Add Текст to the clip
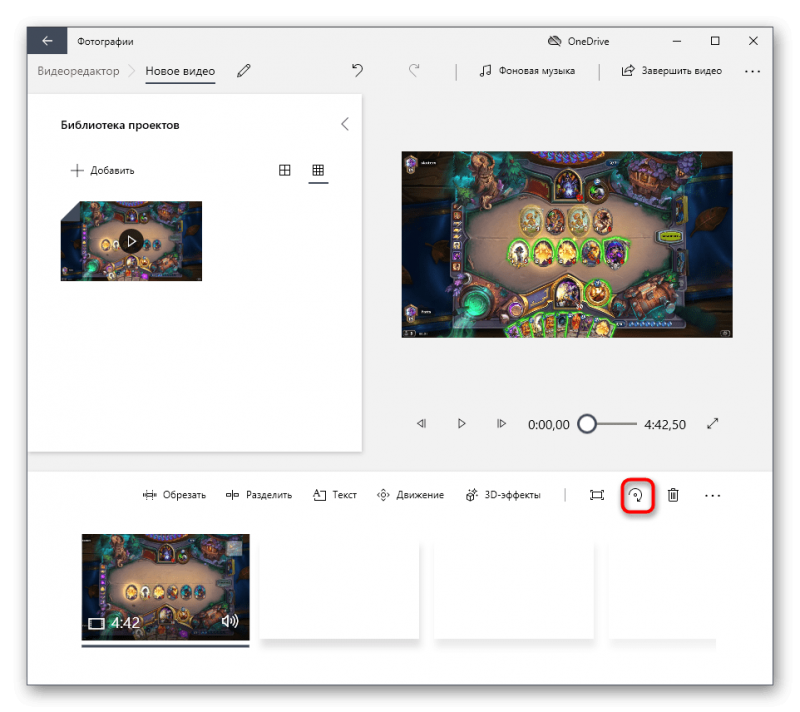 point(335,495)
